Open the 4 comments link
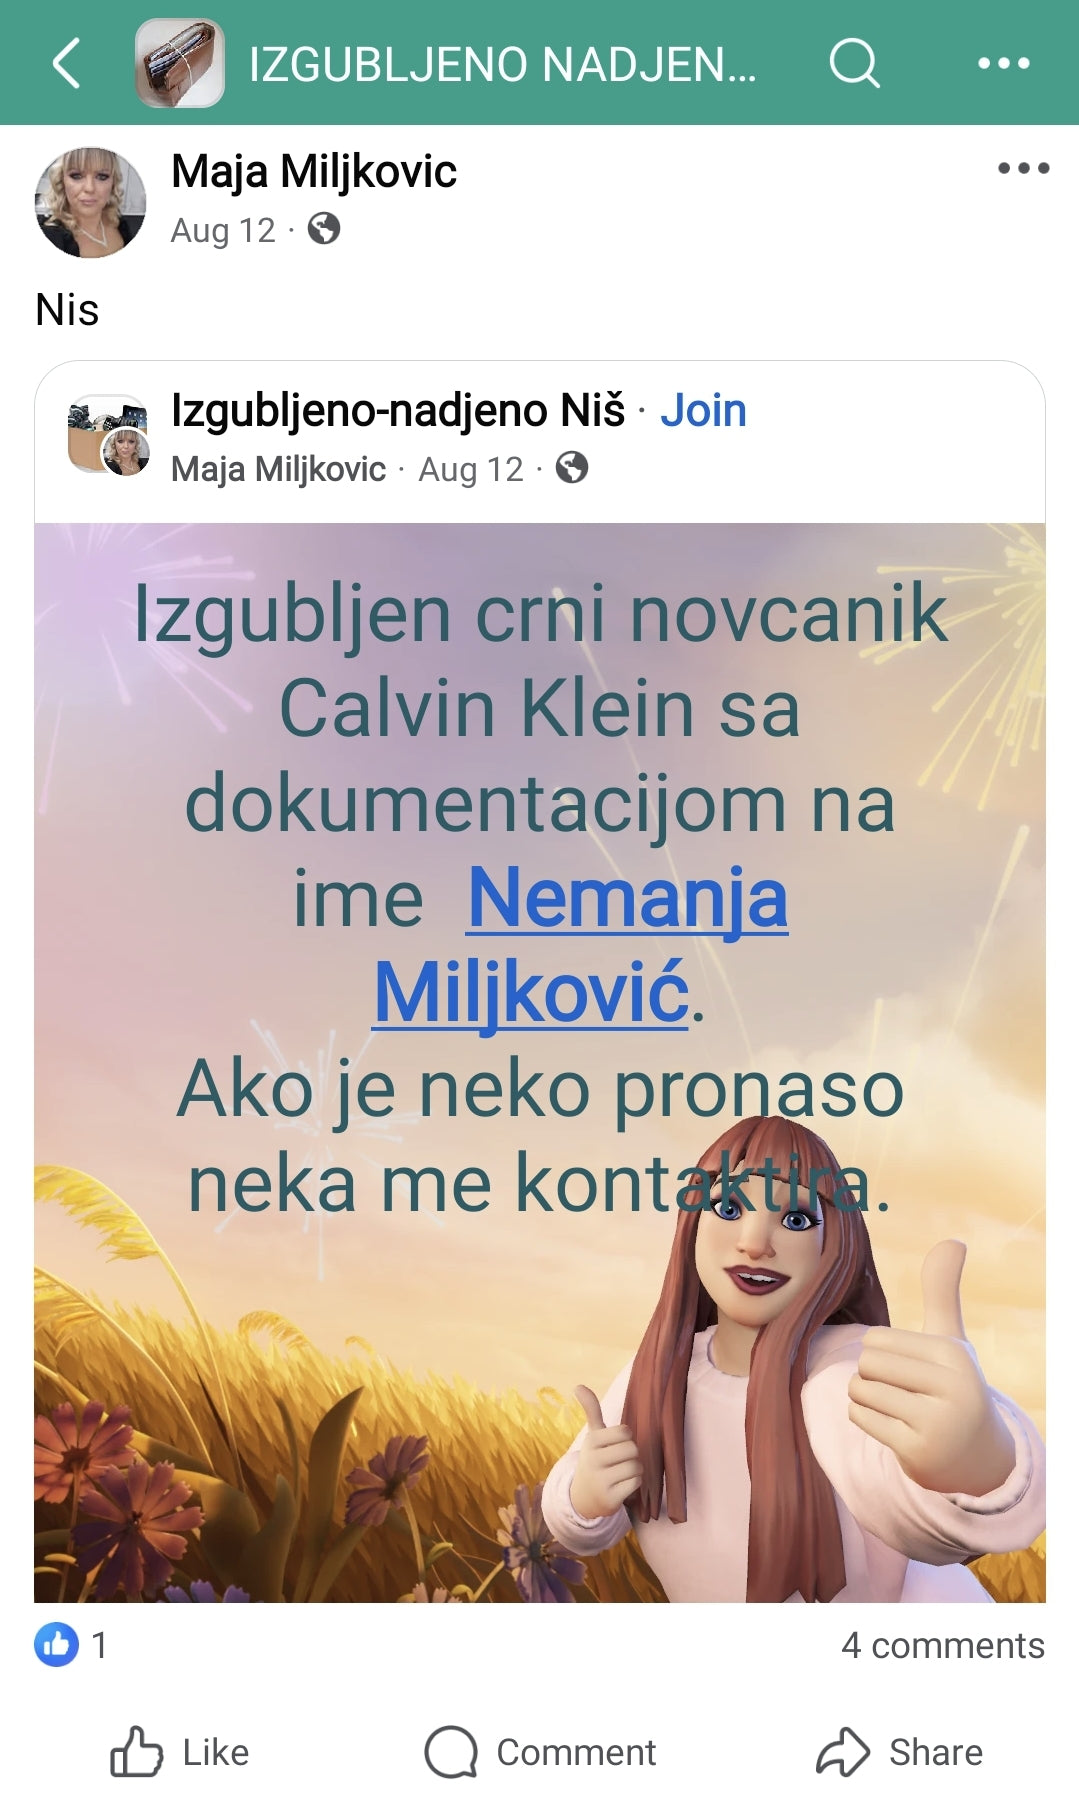Image resolution: width=1079 pixels, height=1808 pixels. (x=942, y=1645)
